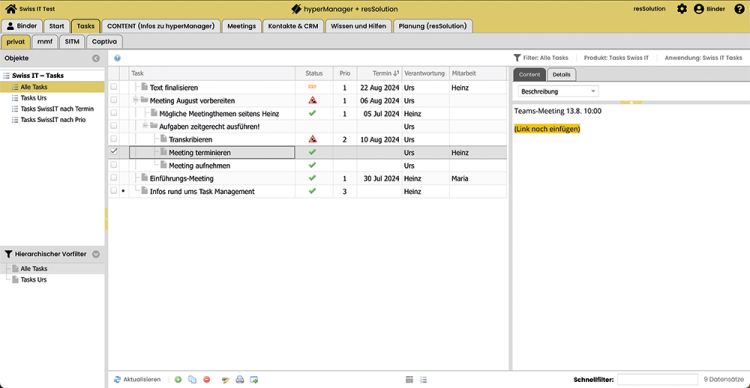
Task: Tick the checkbox for Meeting aufnehmen
Action: coord(114,165)
